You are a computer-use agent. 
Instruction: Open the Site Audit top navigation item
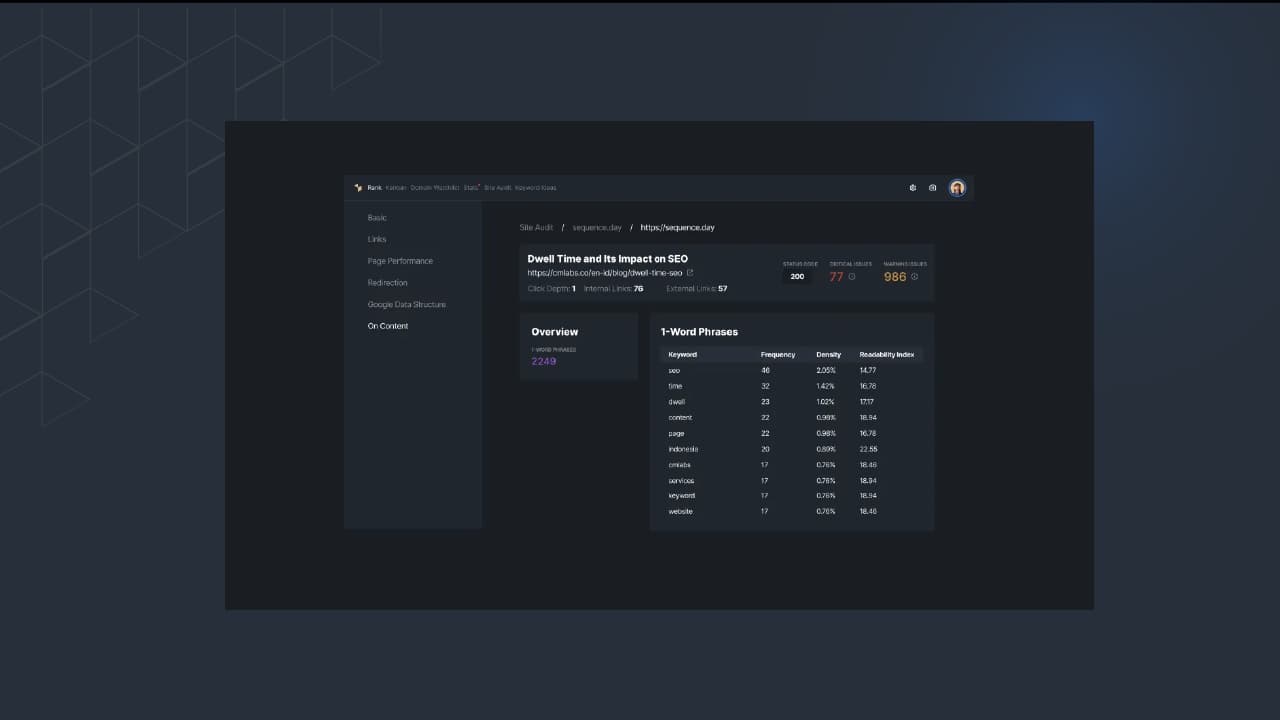pos(497,188)
